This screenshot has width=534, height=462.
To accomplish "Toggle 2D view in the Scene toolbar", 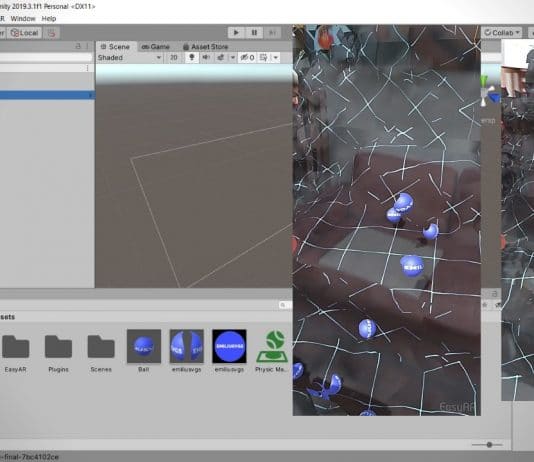I will click(x=174, y=58).
